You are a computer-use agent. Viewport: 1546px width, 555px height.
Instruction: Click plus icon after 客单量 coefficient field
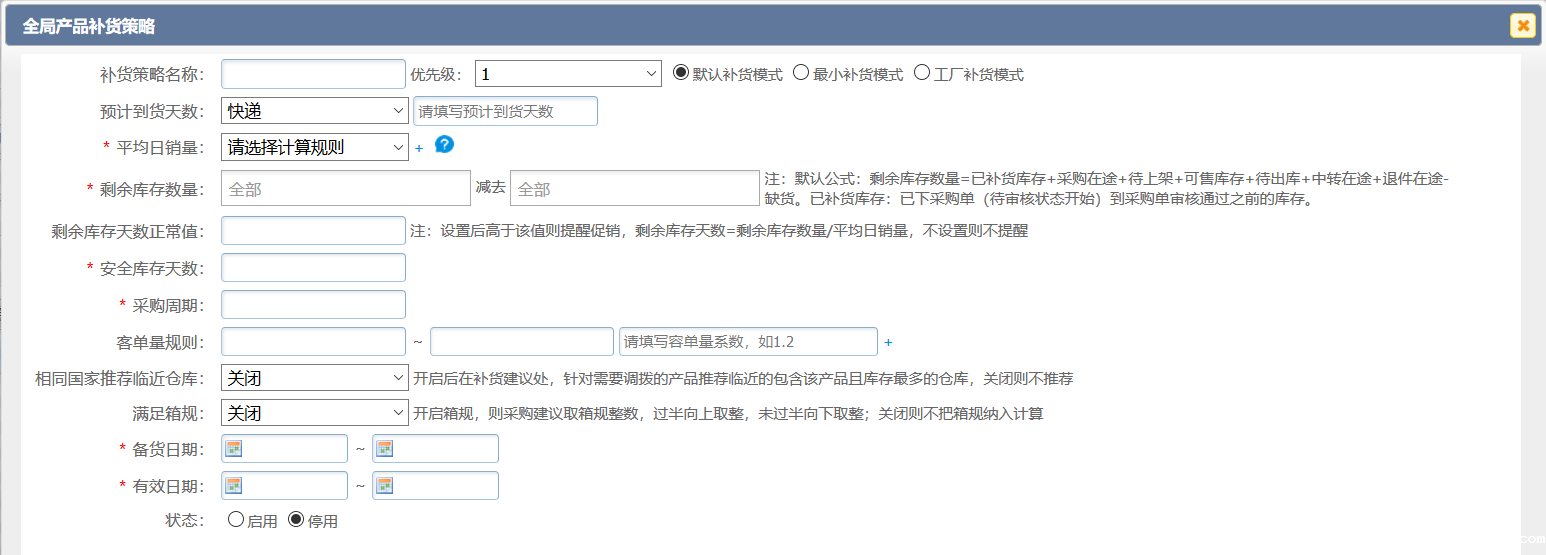tap(888, 342)
